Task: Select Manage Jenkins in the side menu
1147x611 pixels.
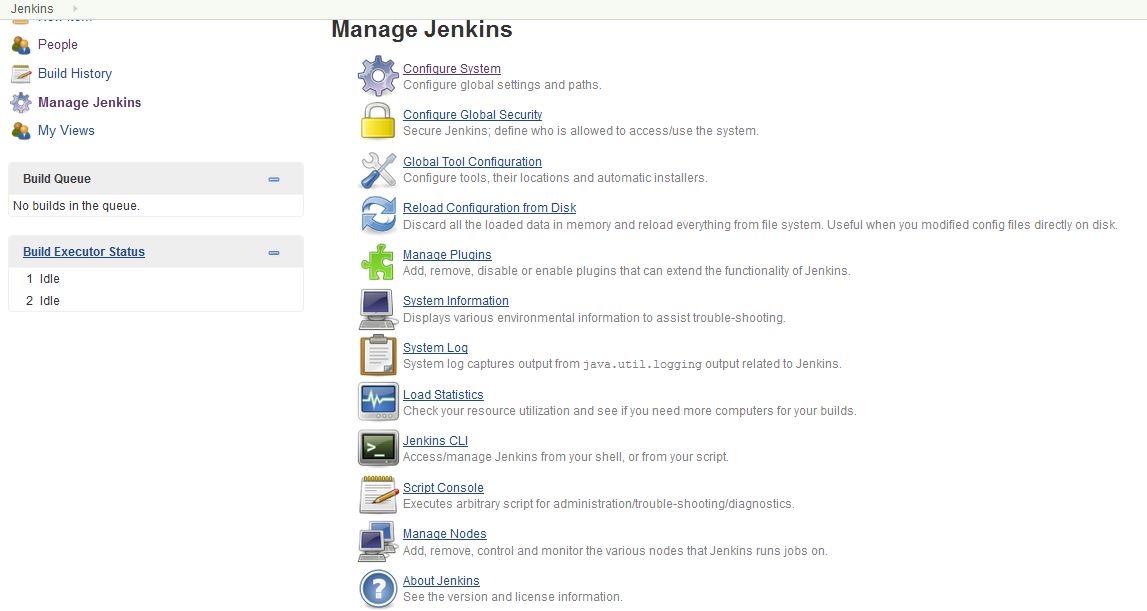Action: click(x=89, y=102)
